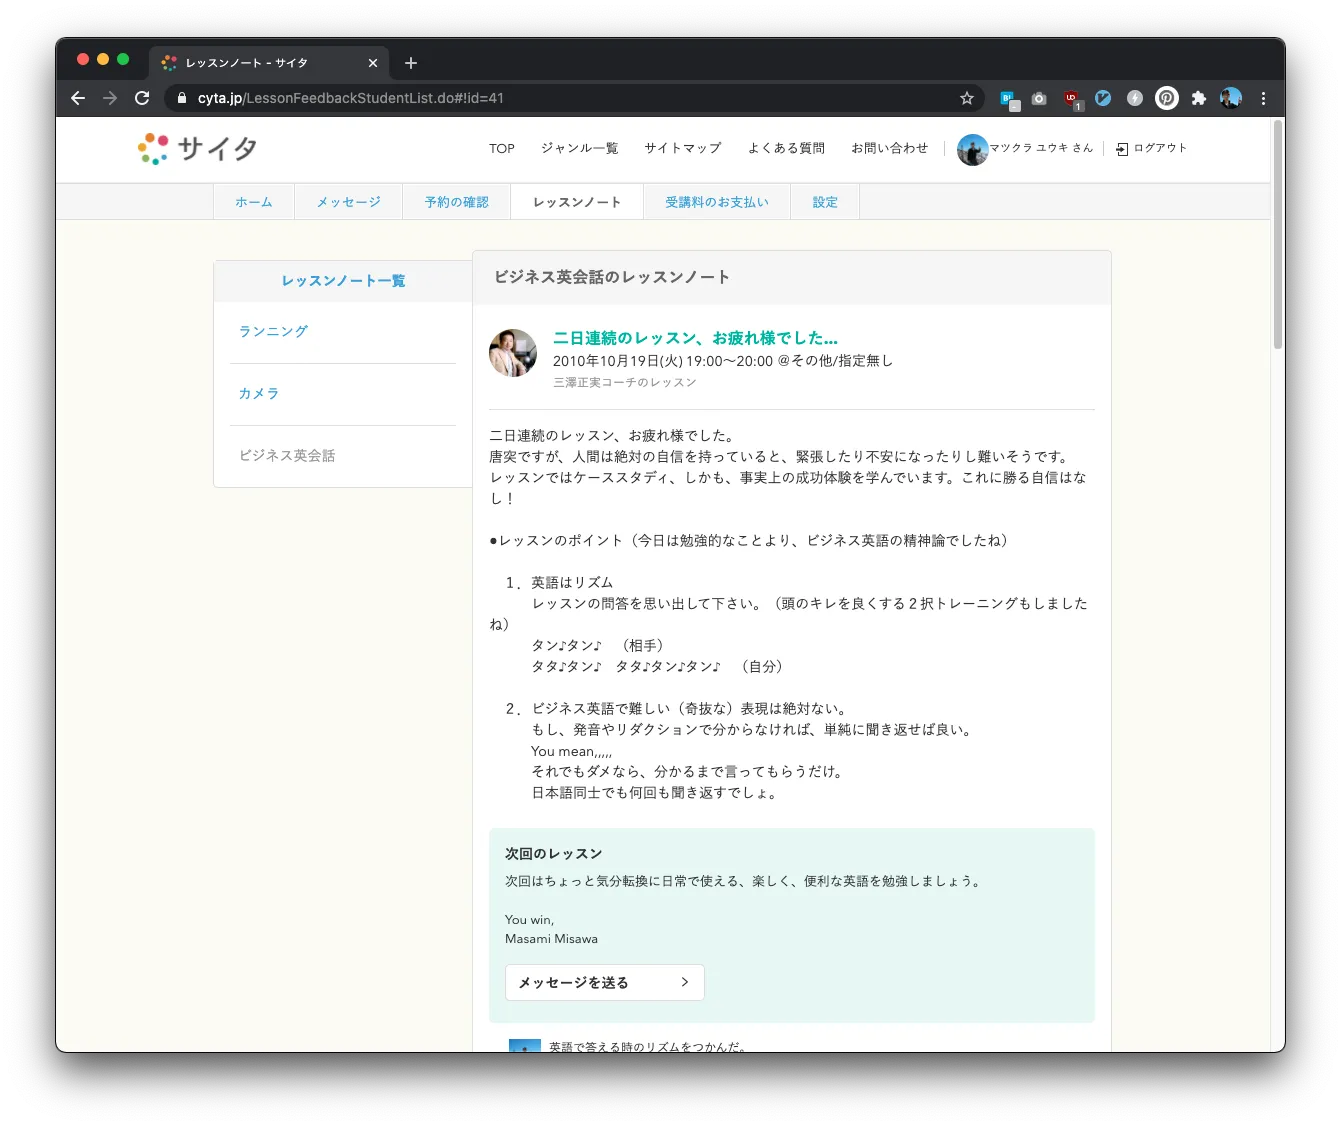This screenshot has height=1126, width=1341.
Task: Click the Hatena Bookmark extension icon
Action: point(1008,98)
